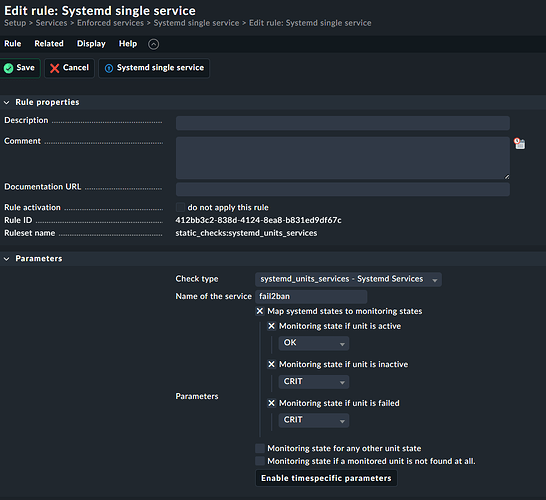Uncheck 'Monitoring state if unit is failed'
This screenshot has height=500, width=546.
point(272,403)
